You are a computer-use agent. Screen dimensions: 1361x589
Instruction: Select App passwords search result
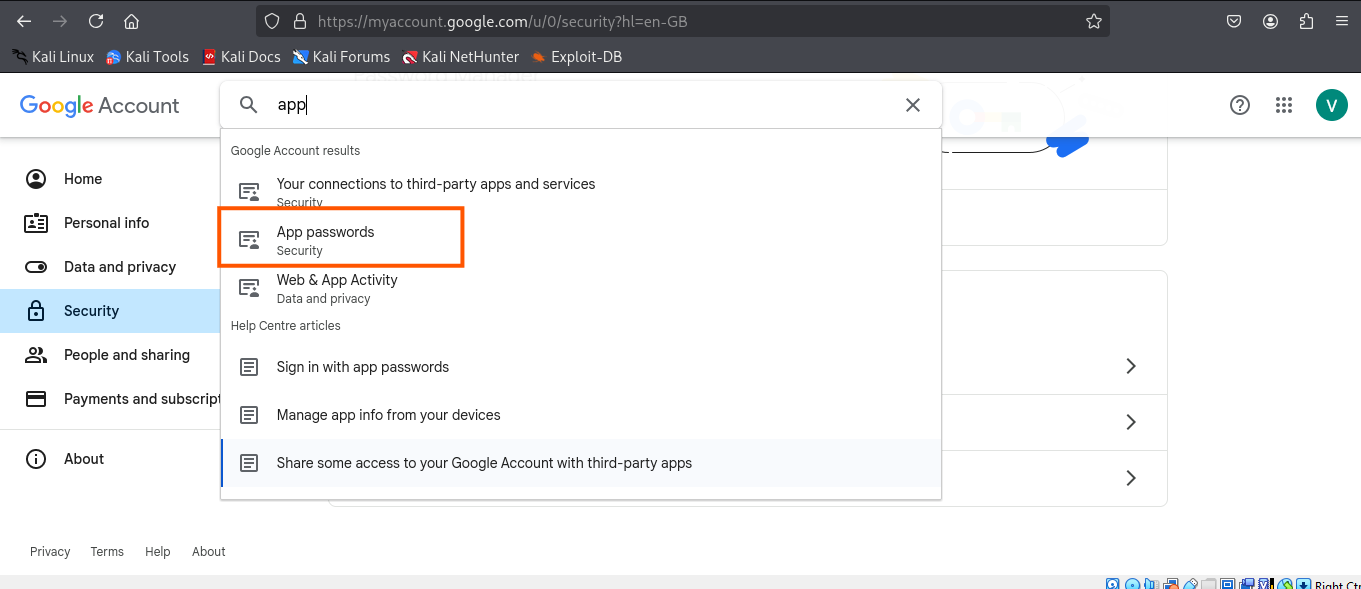pyautogui.click(x=581, y=240)
